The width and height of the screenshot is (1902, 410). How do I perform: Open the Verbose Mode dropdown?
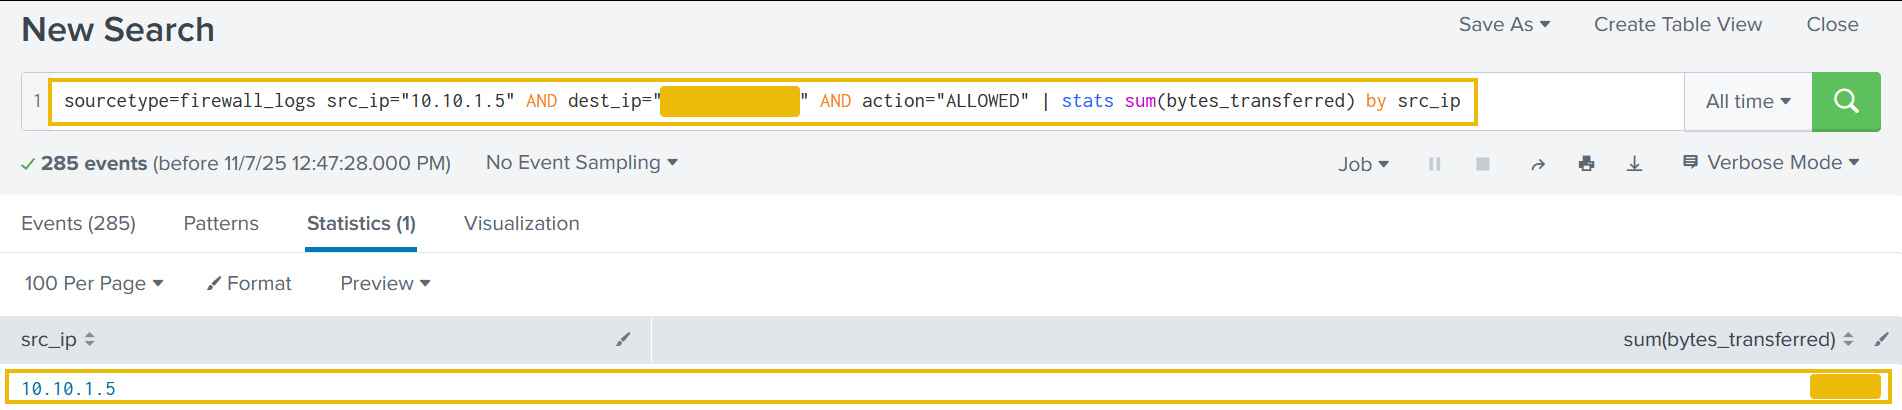pyautogui.click(x=1771, y=163)
